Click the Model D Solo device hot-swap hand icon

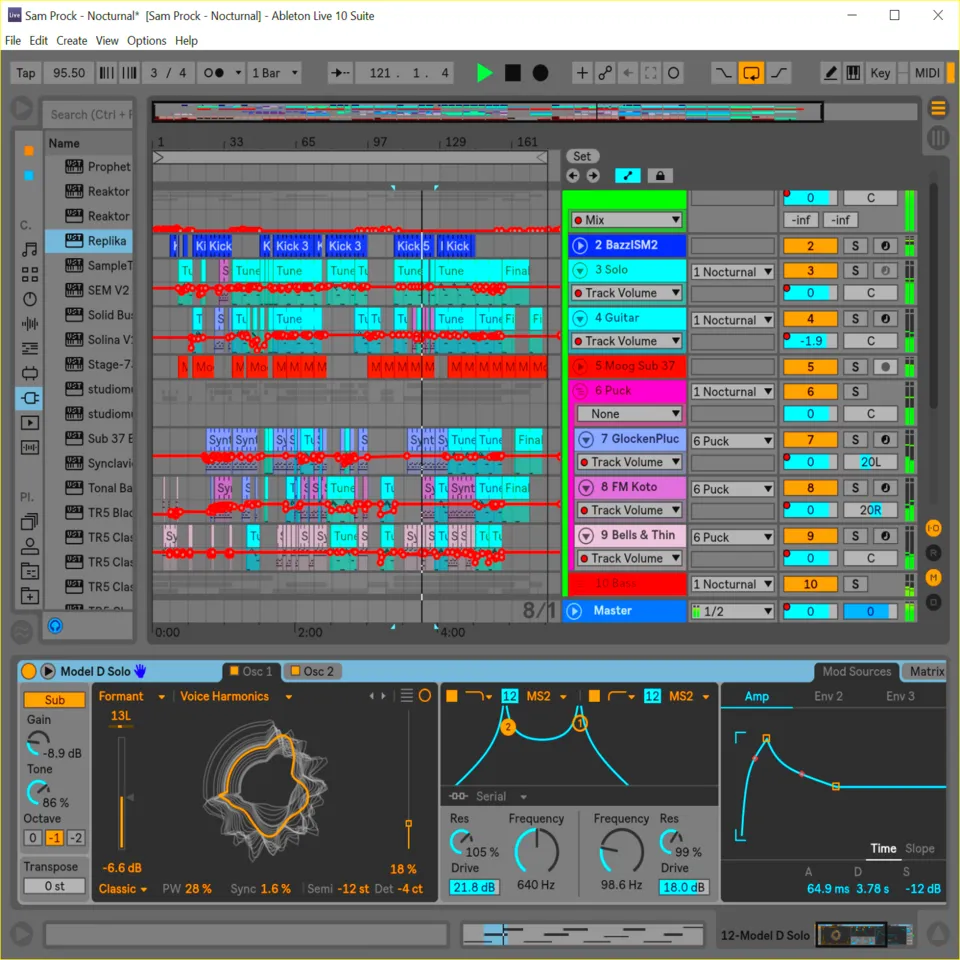(140, 671)
